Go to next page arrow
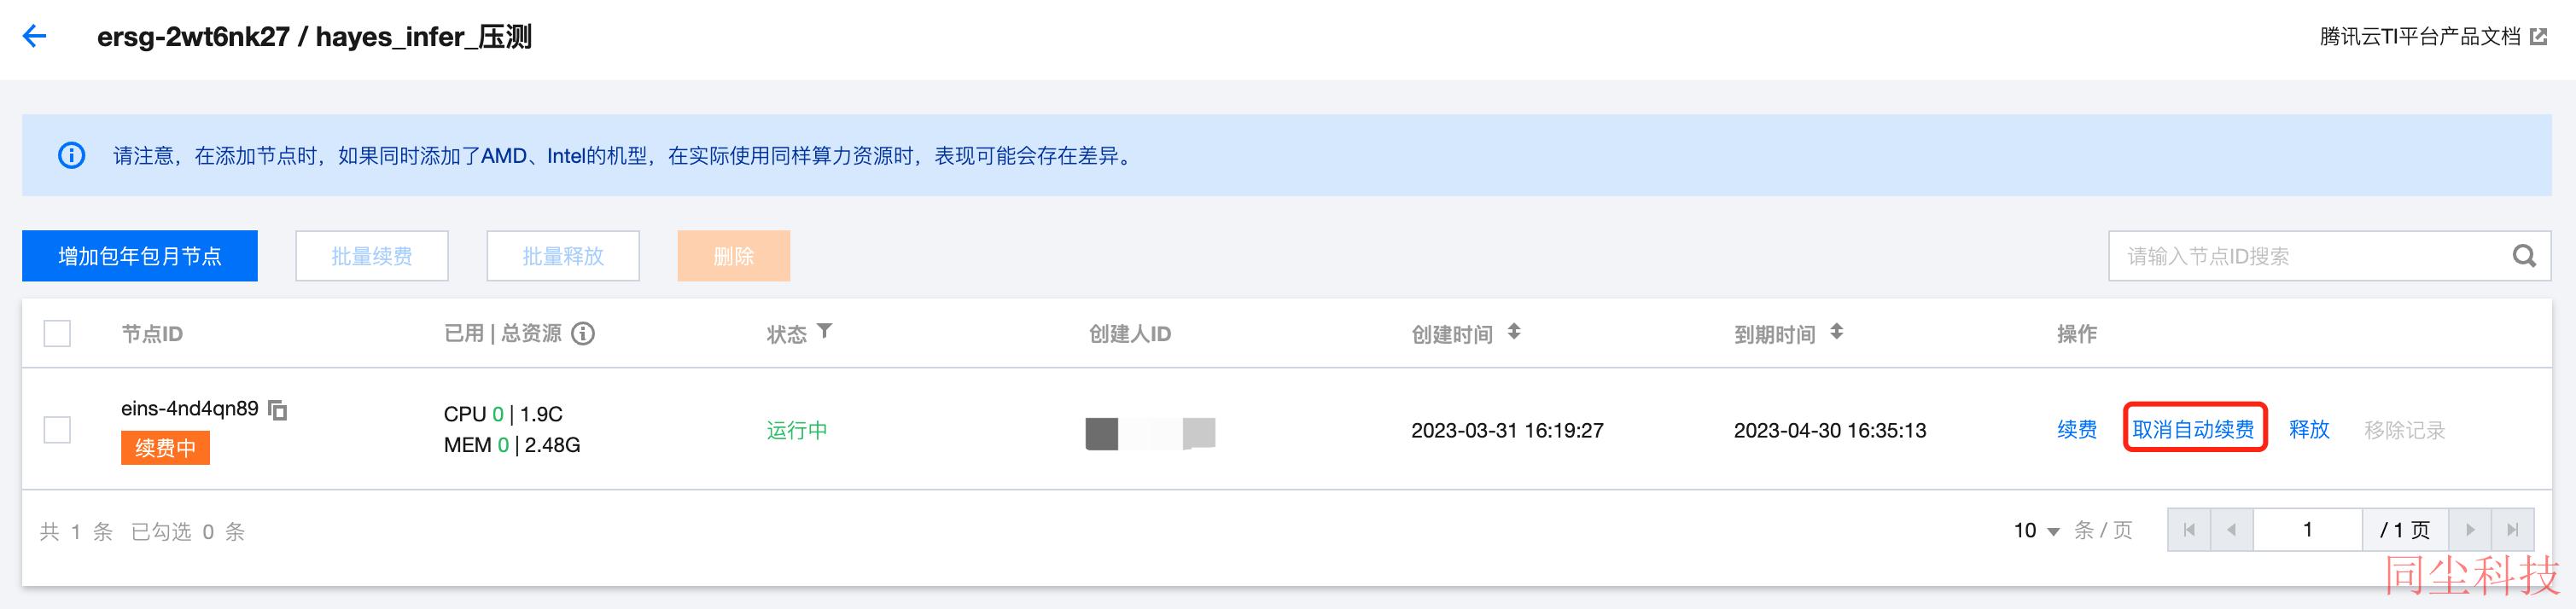 [x=2470, y=530]
